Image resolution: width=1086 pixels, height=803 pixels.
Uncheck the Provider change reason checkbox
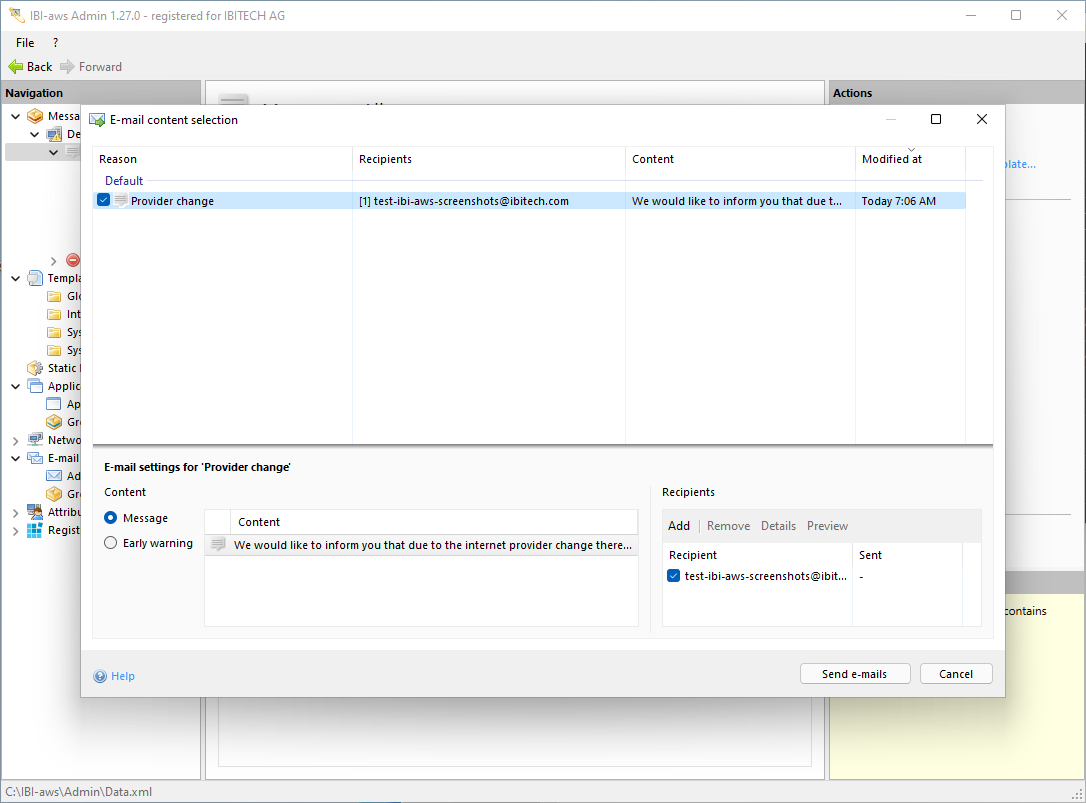point(104,201)
